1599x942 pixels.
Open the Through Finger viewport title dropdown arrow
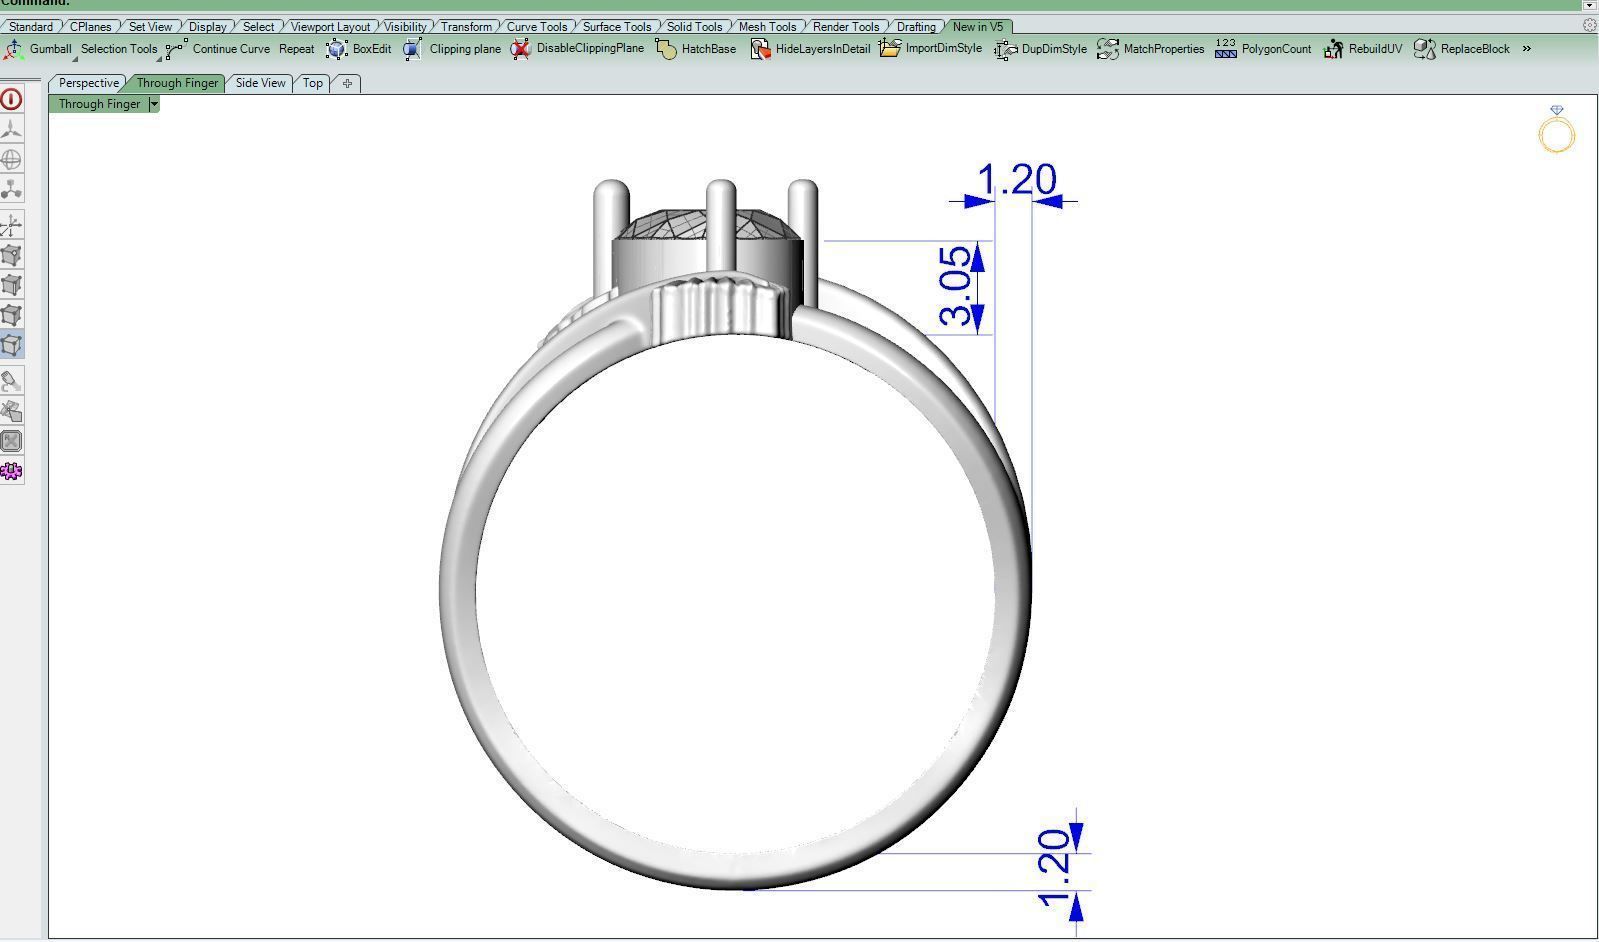point(154,104)
